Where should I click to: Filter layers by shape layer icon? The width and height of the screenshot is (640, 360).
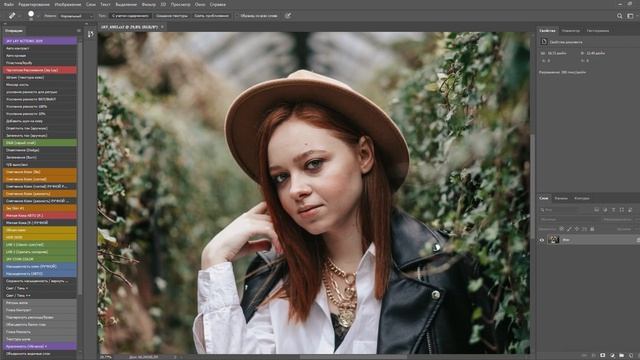622,210
